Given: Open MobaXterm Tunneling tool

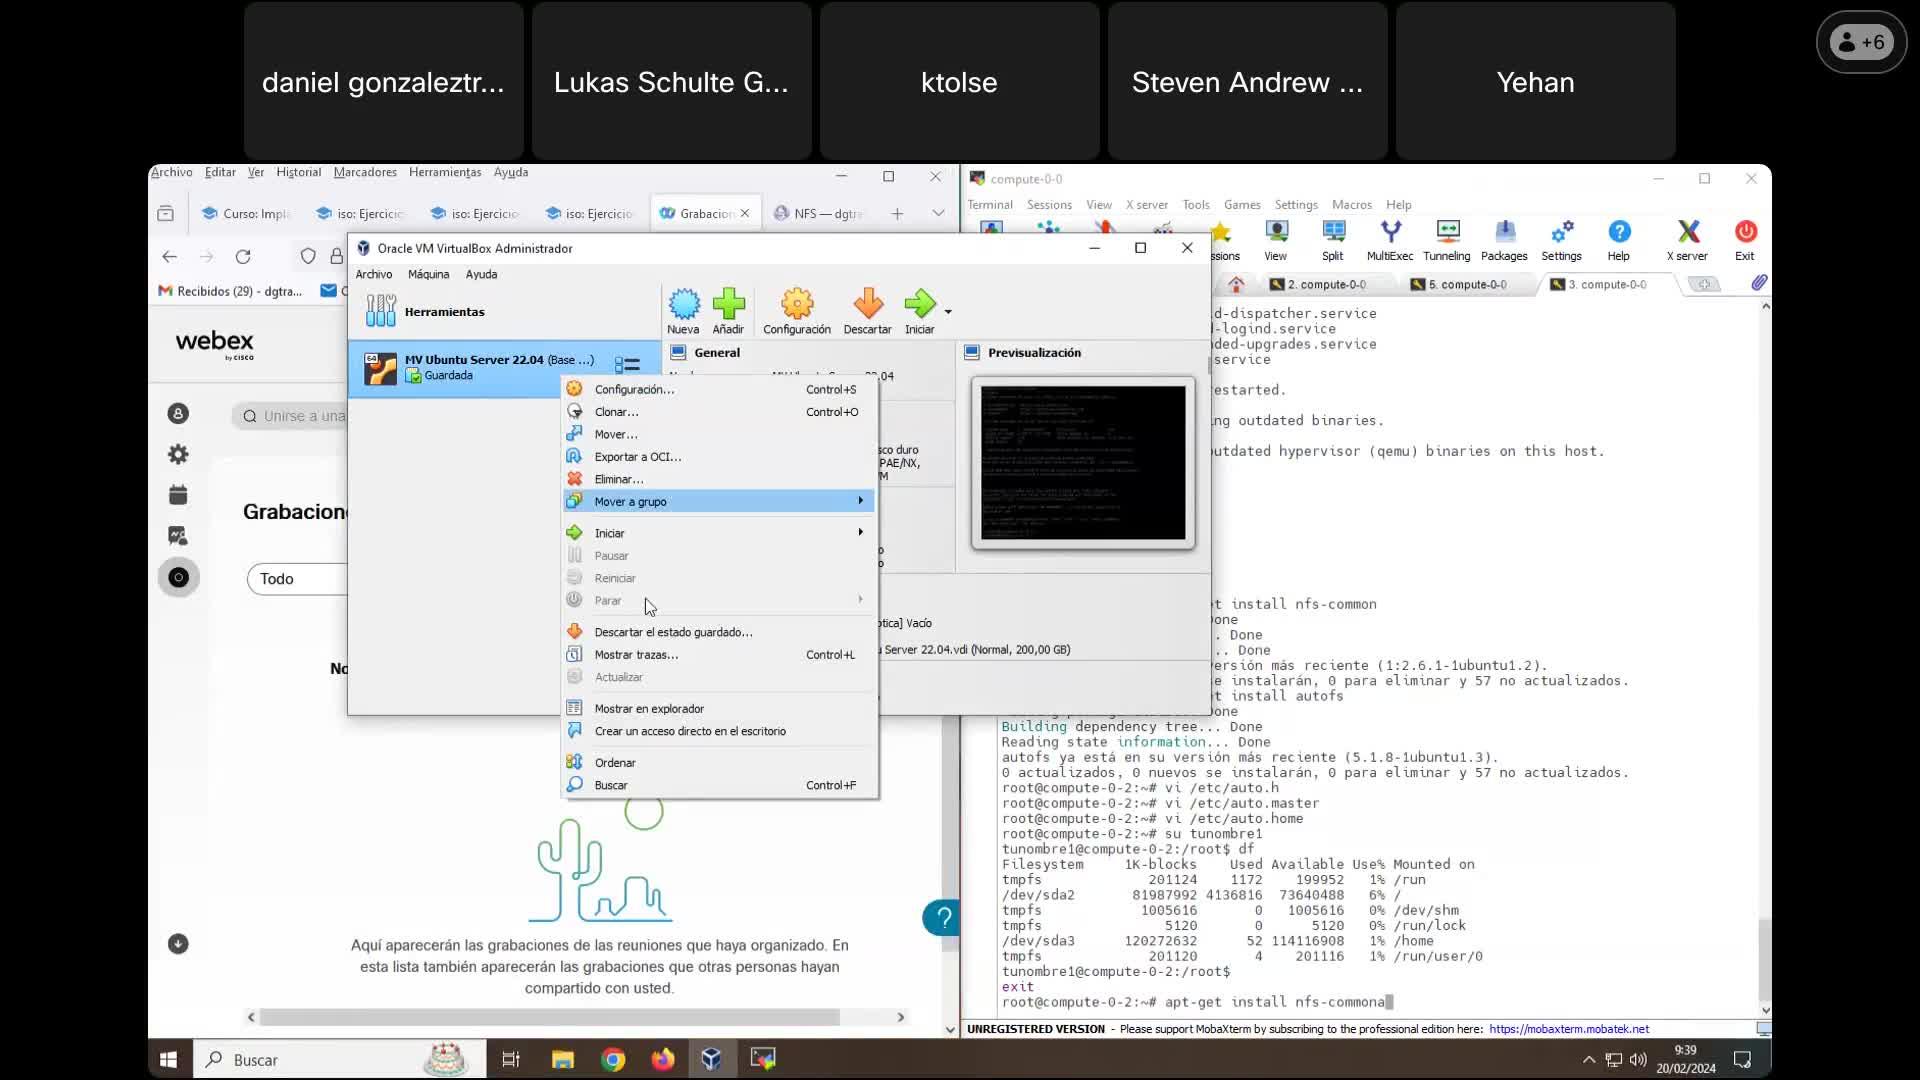Looking at the screenshot, I should [1446, 233].
